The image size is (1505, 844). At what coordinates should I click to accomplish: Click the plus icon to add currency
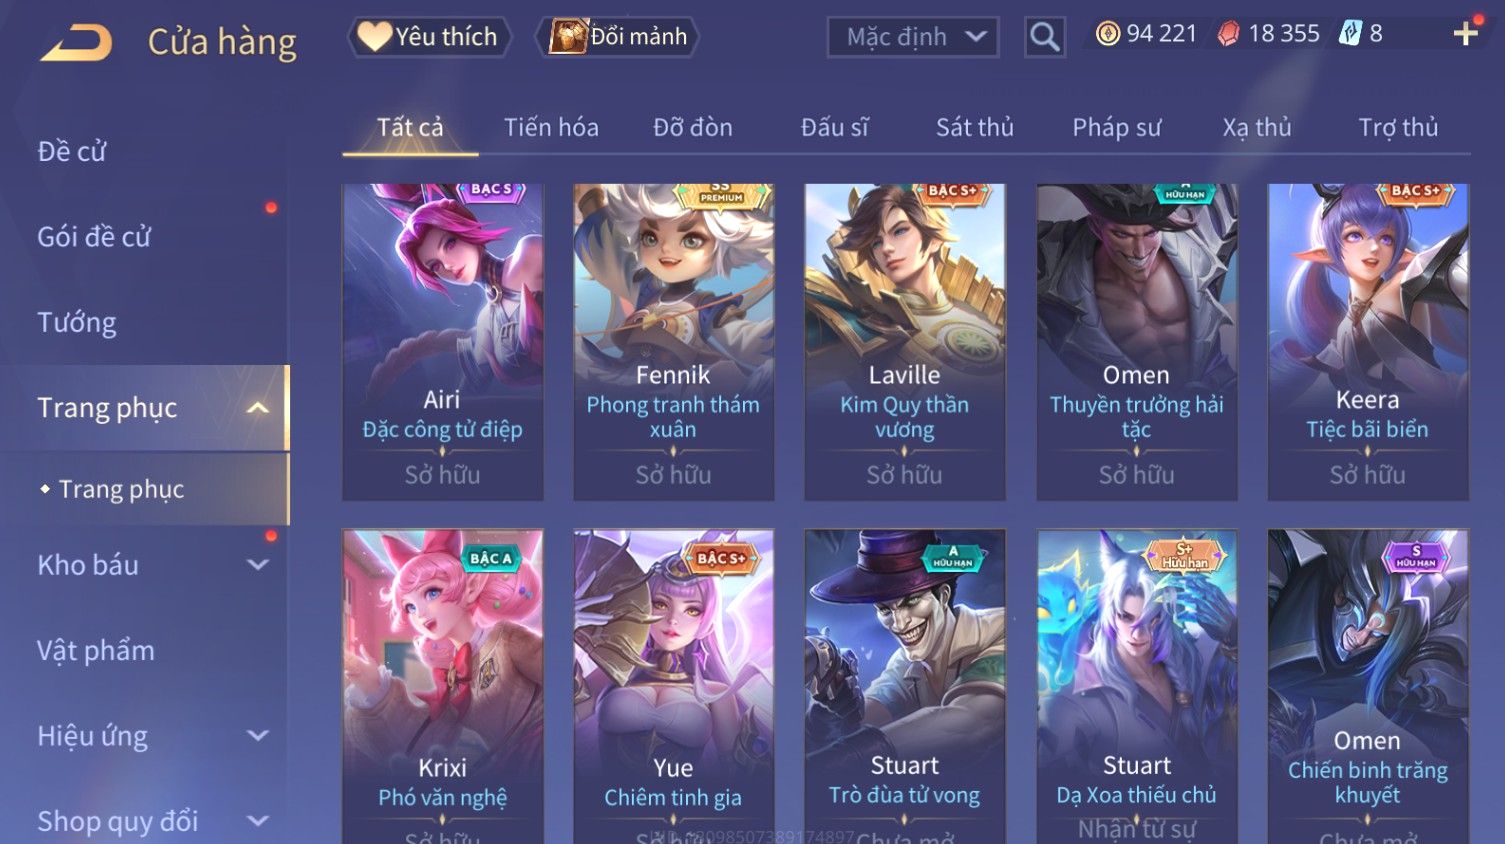tap(1465, 34)
